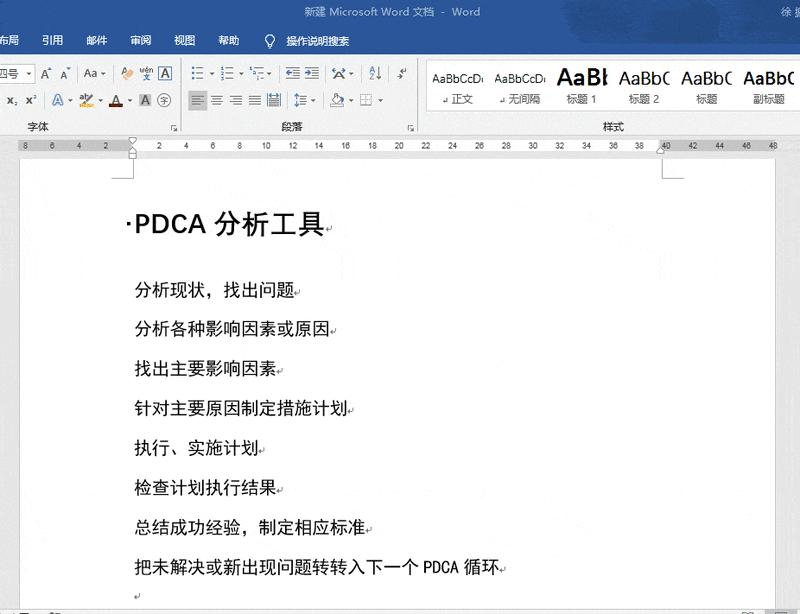
Task: Click the numbered list icon
Action: pos(227,74)
